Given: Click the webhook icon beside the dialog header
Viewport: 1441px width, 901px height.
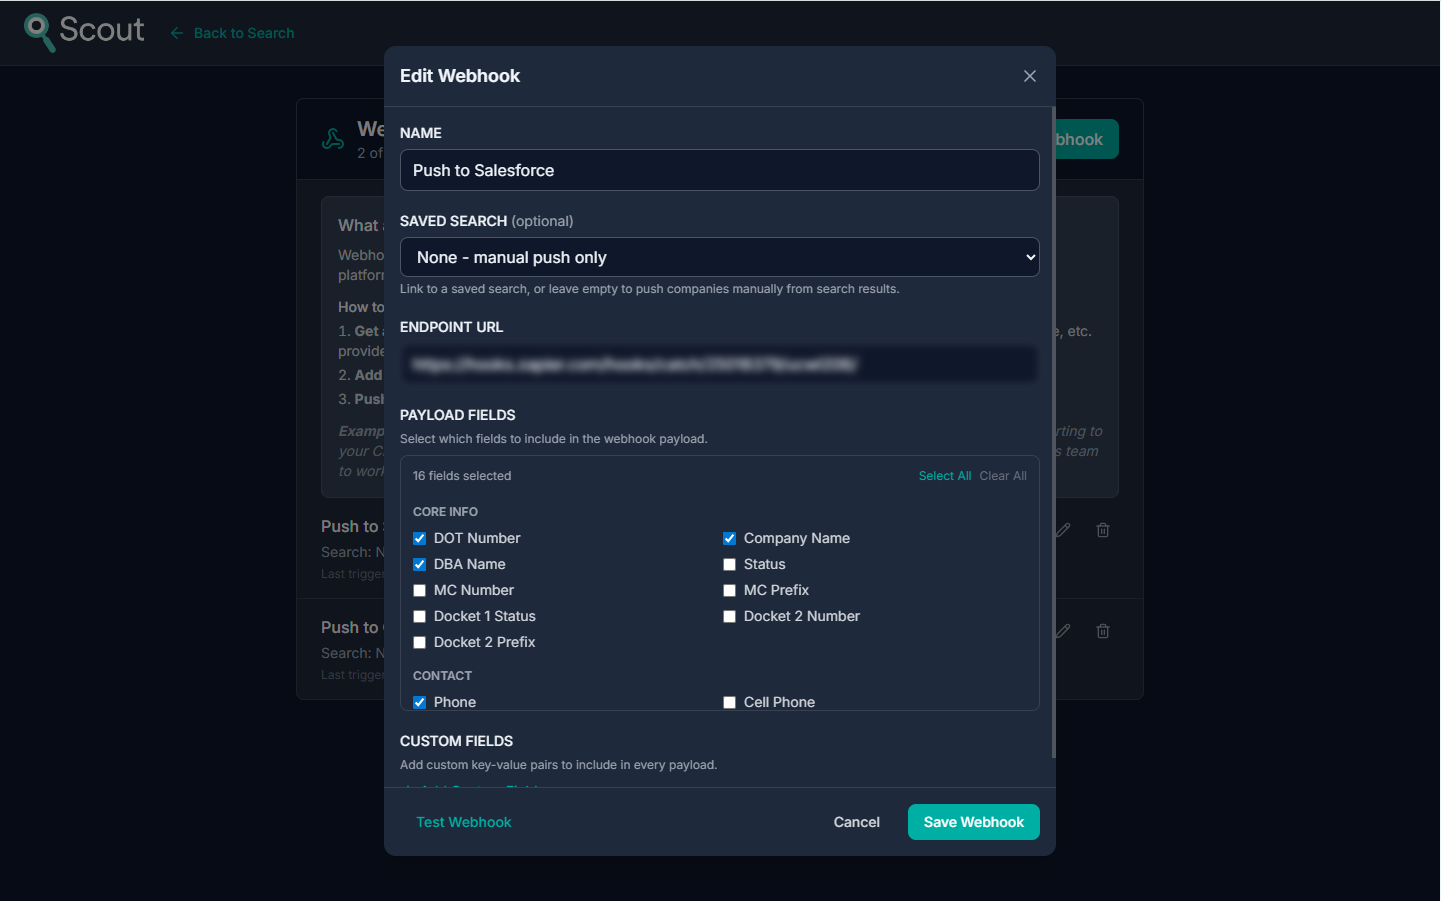Looking at the screenshot, I should [x=332, y=139].
